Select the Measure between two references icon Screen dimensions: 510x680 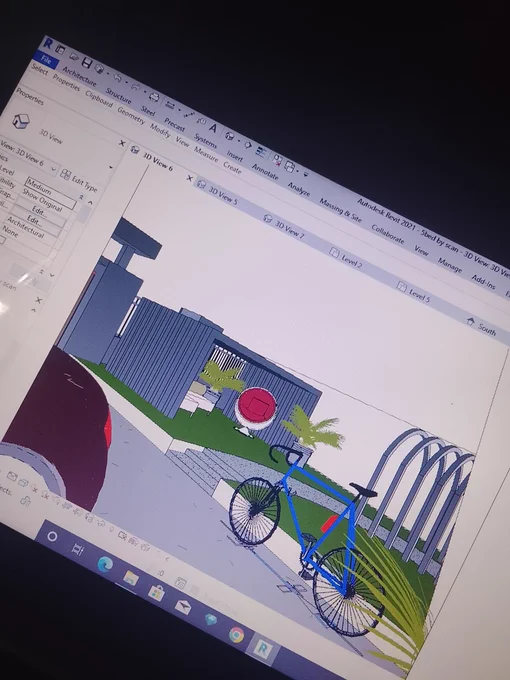coord(170,105)
